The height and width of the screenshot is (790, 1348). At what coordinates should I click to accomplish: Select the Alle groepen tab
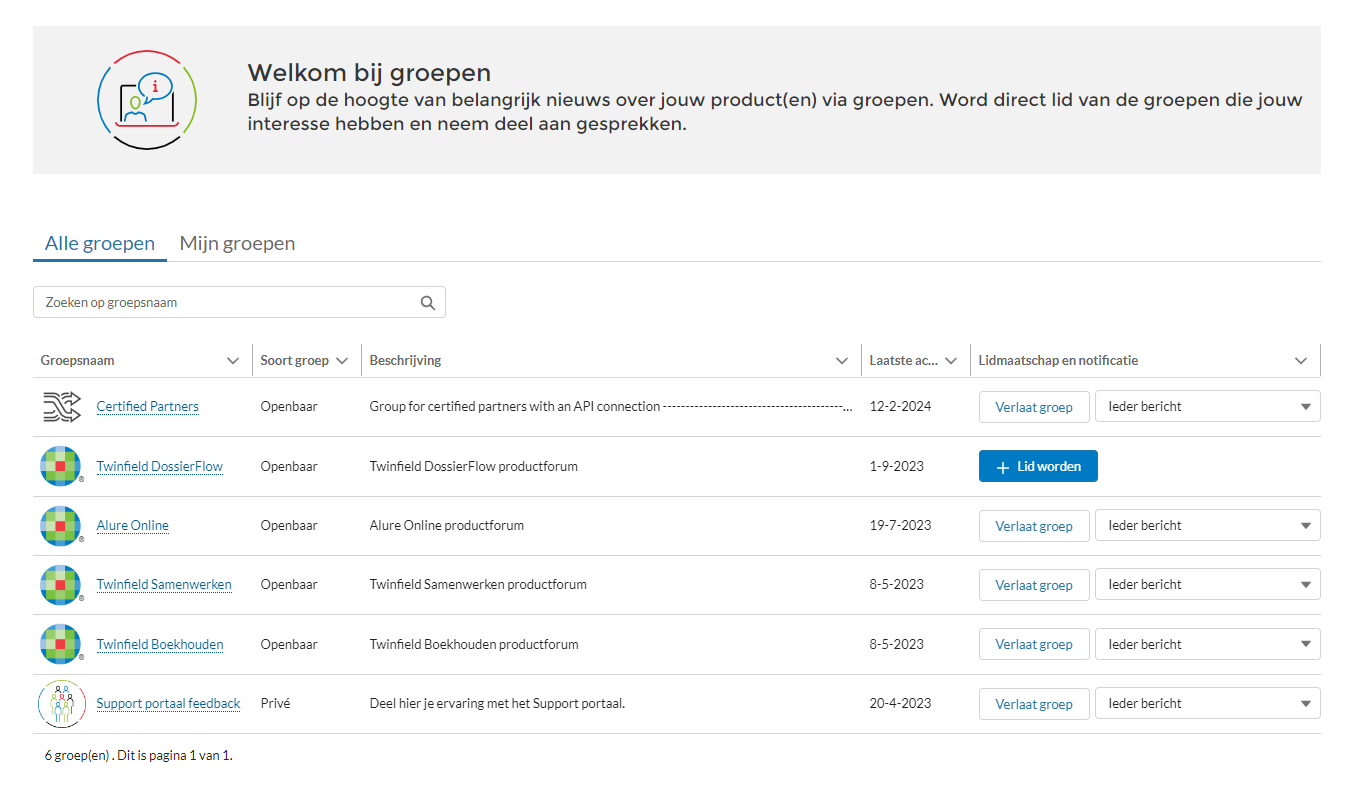(x=100, y=243)
